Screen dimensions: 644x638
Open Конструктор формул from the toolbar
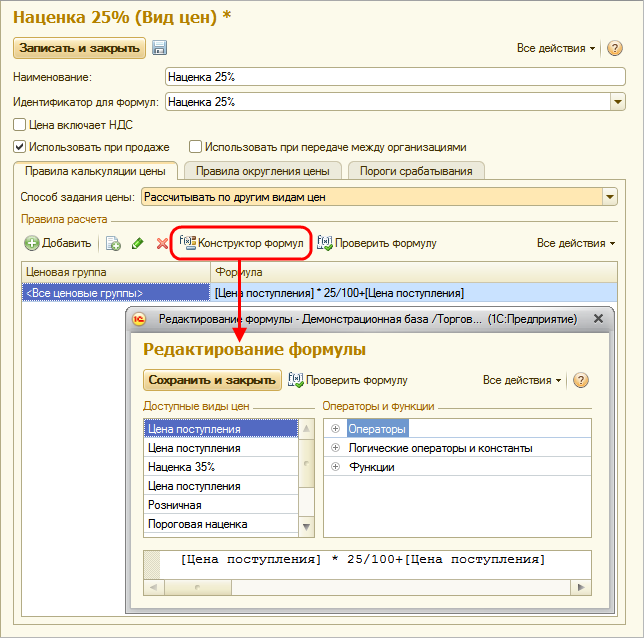(x=241, y=243)
